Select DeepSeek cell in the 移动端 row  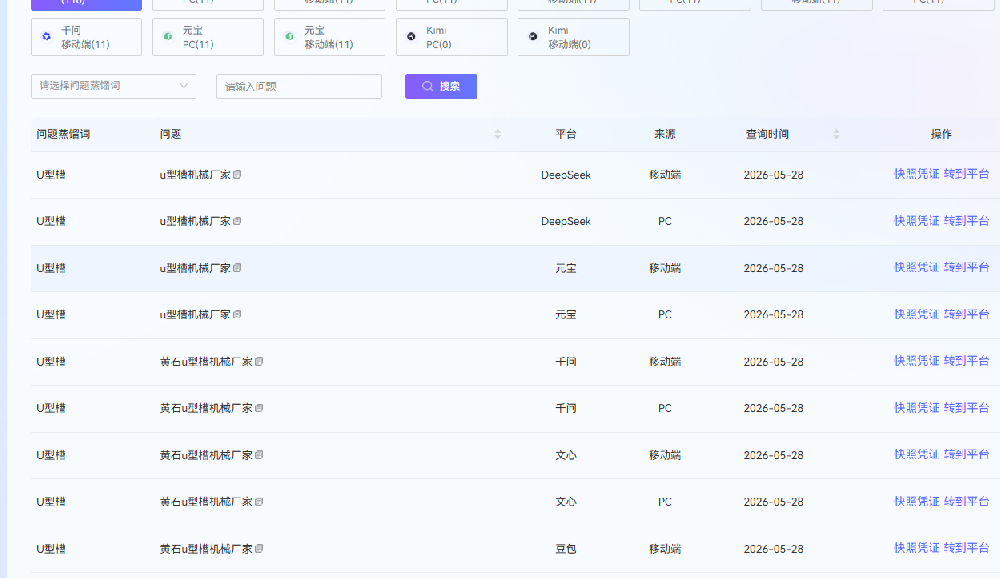point(566,175)
